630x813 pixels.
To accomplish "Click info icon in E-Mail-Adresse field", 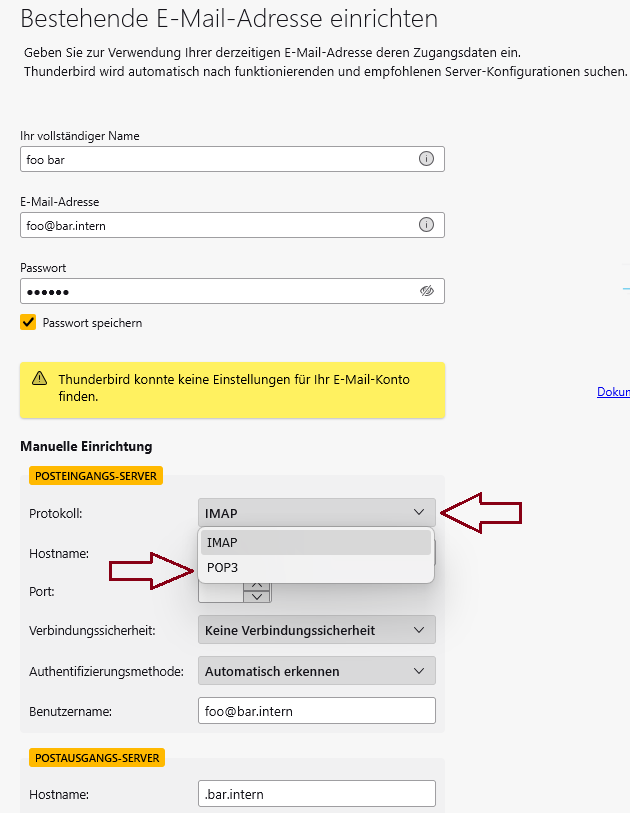I will tap(426, 225).
